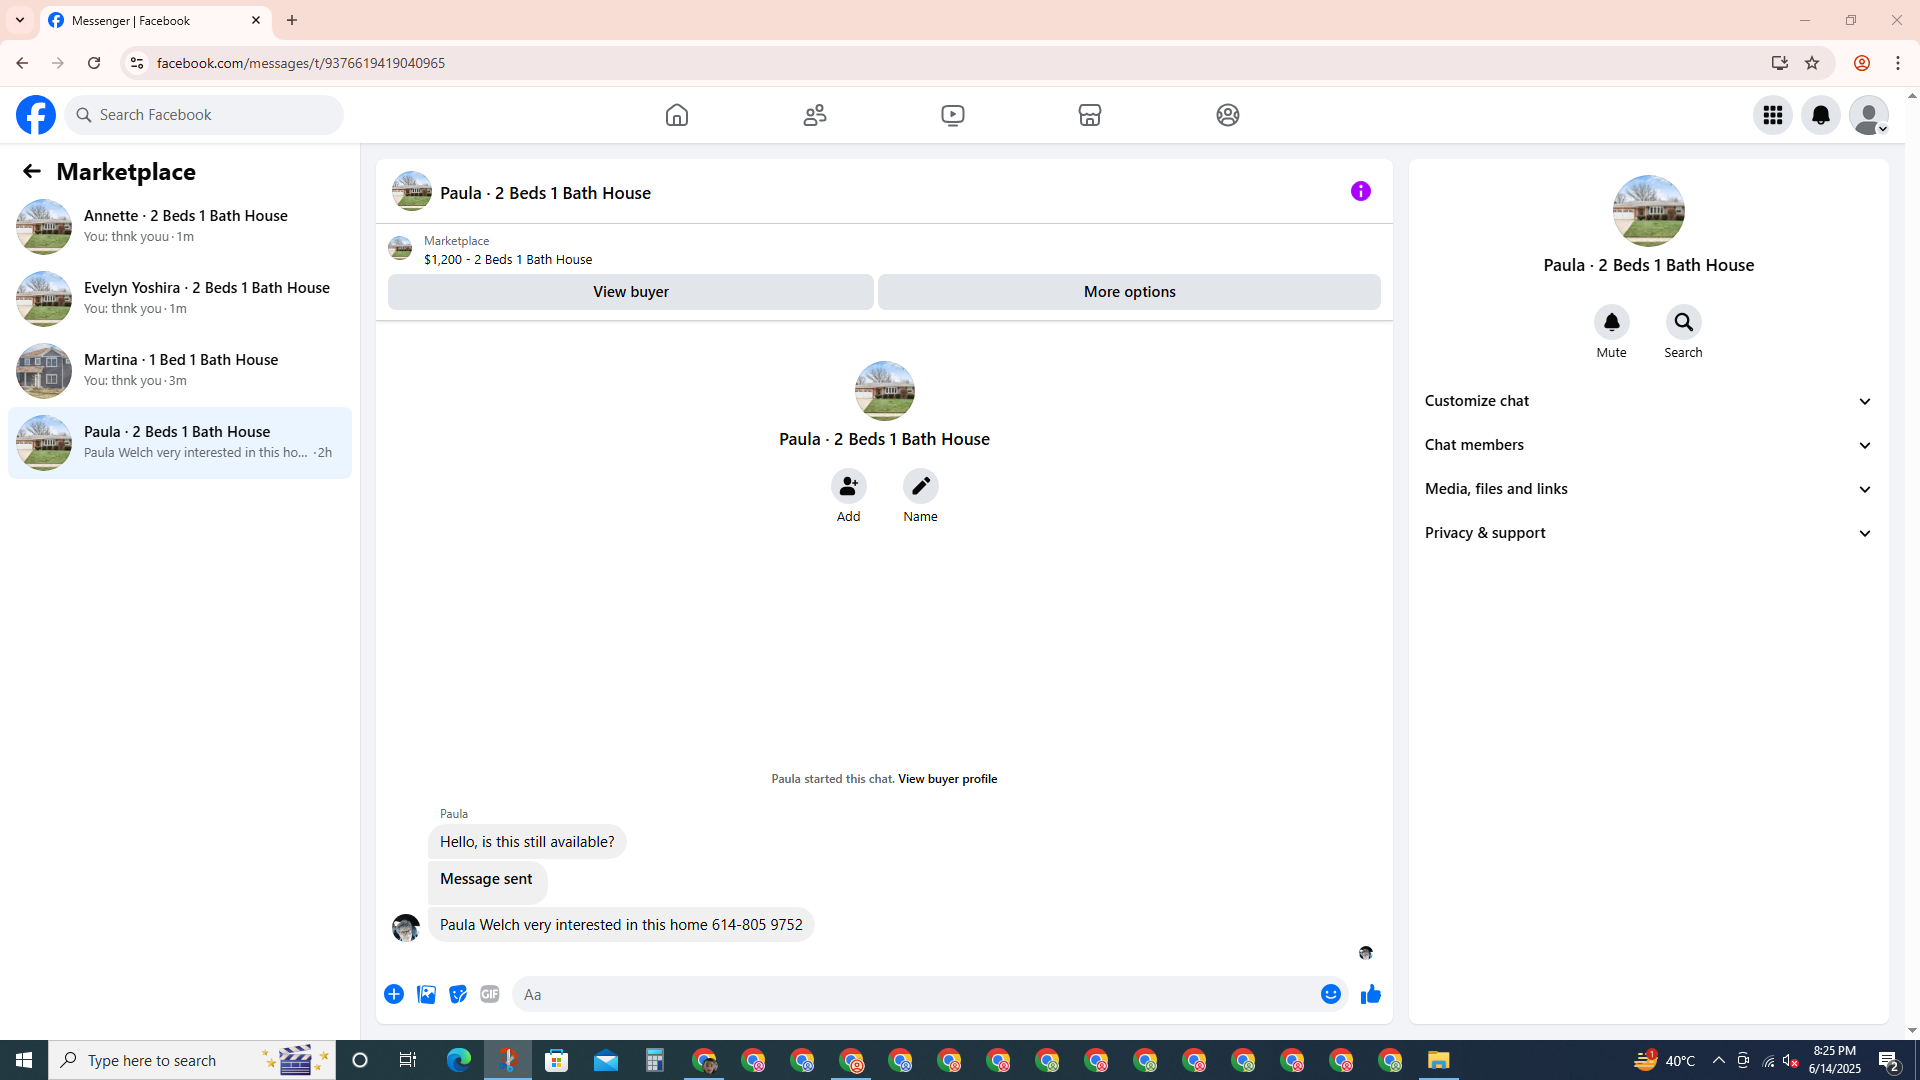Open Annette 2 Beds 1 Bath House conversation
The image size is (1920, 1080).
180,227
